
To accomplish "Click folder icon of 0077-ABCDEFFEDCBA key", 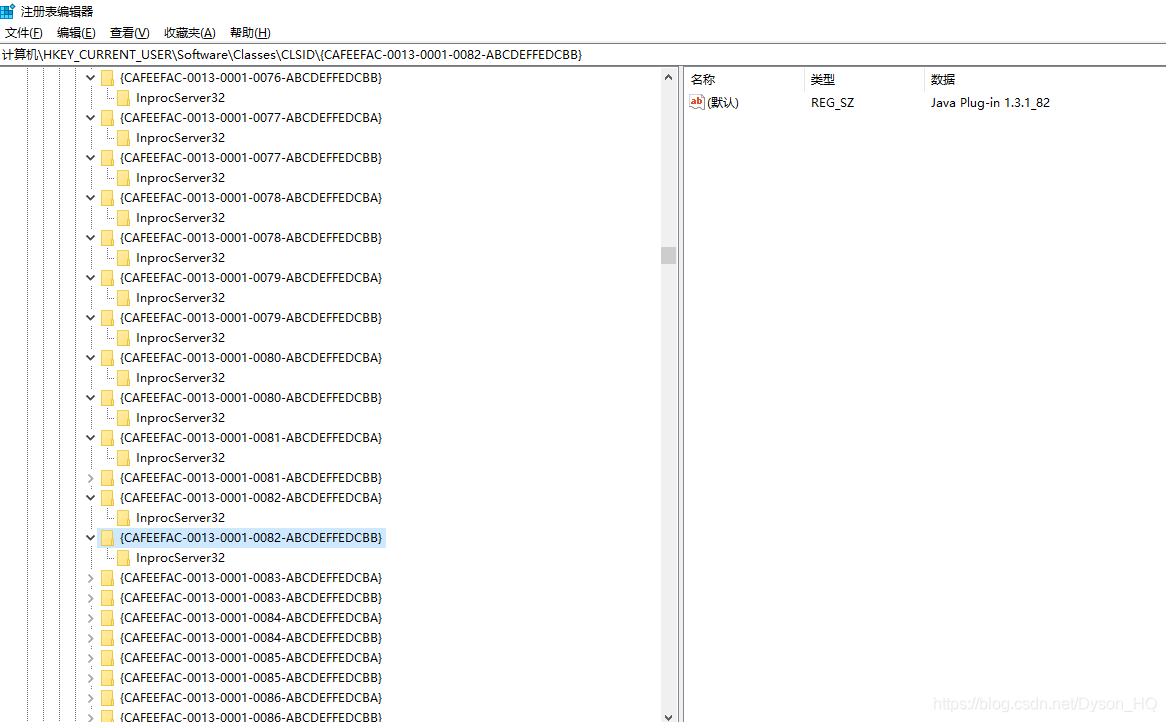I will [107, 117].
